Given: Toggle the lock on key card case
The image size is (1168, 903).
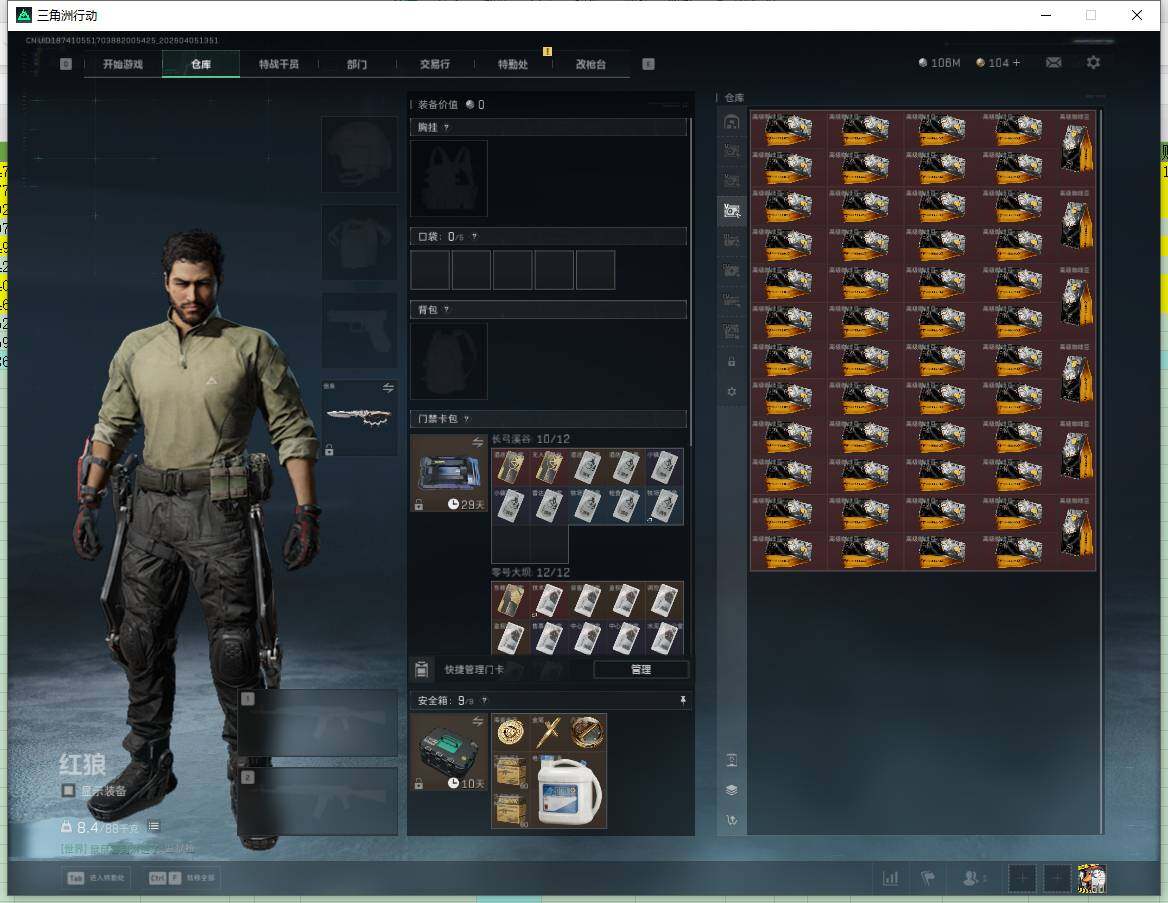Looking at the screenshot, I should pos(419,505).
